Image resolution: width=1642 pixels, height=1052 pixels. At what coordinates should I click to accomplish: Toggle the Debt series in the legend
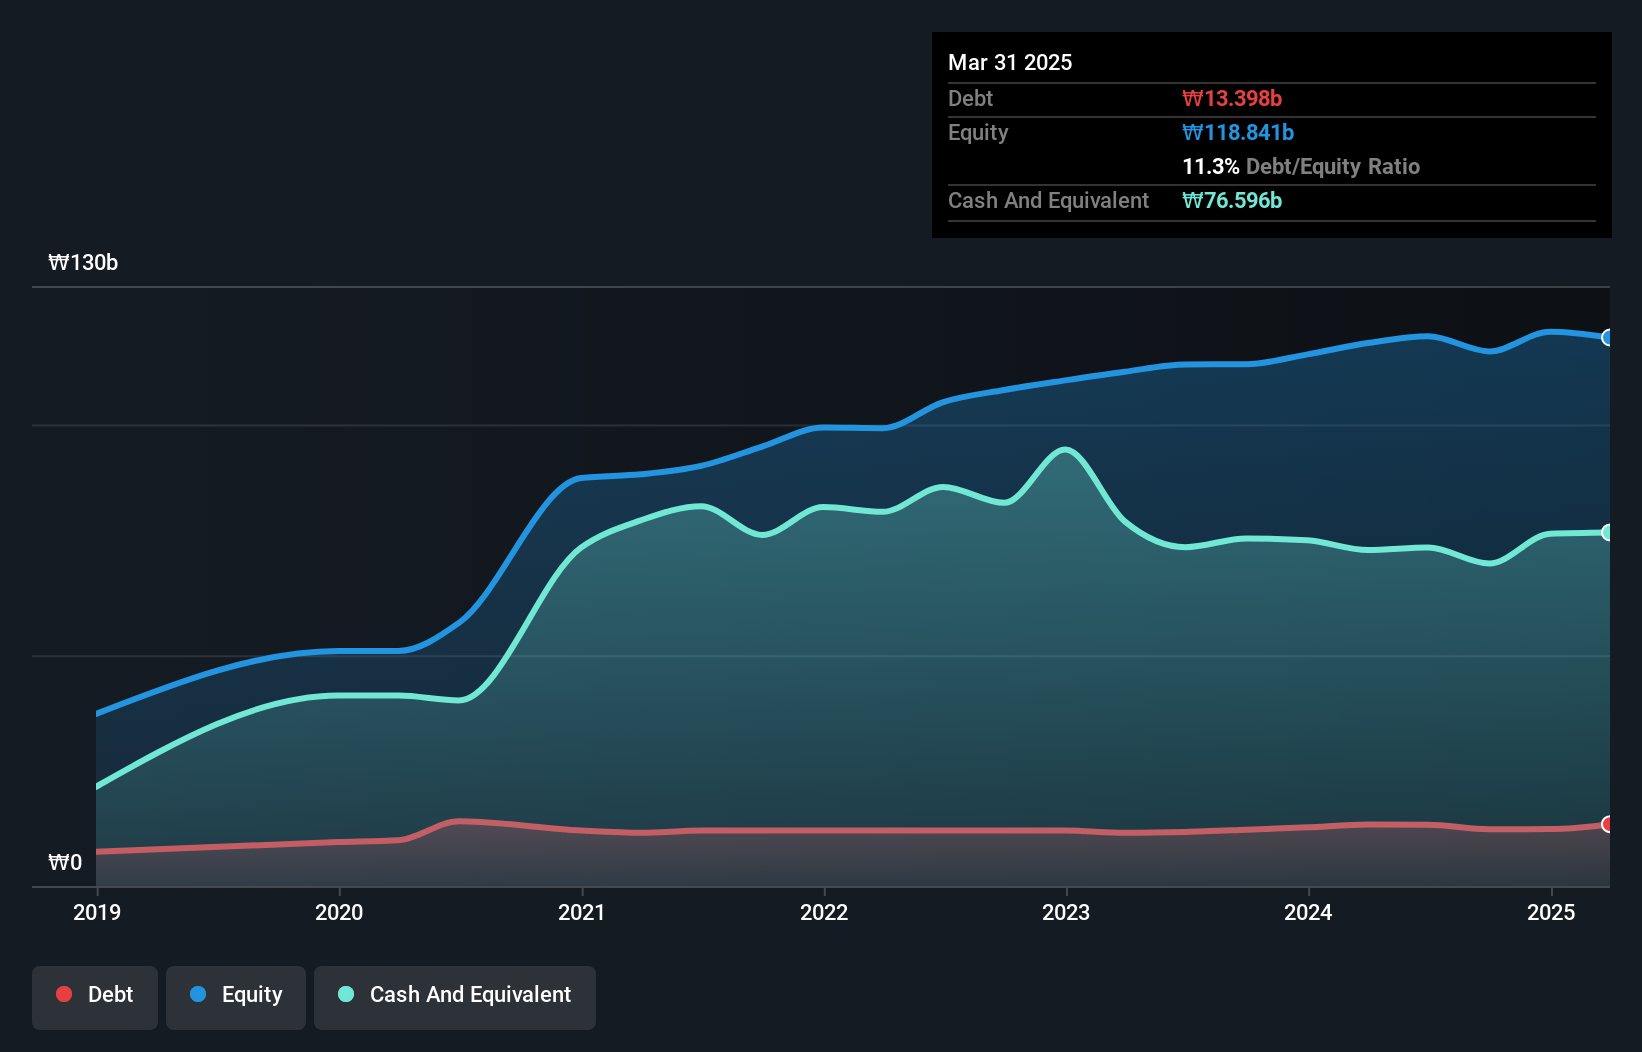click(x=95, y=997)
